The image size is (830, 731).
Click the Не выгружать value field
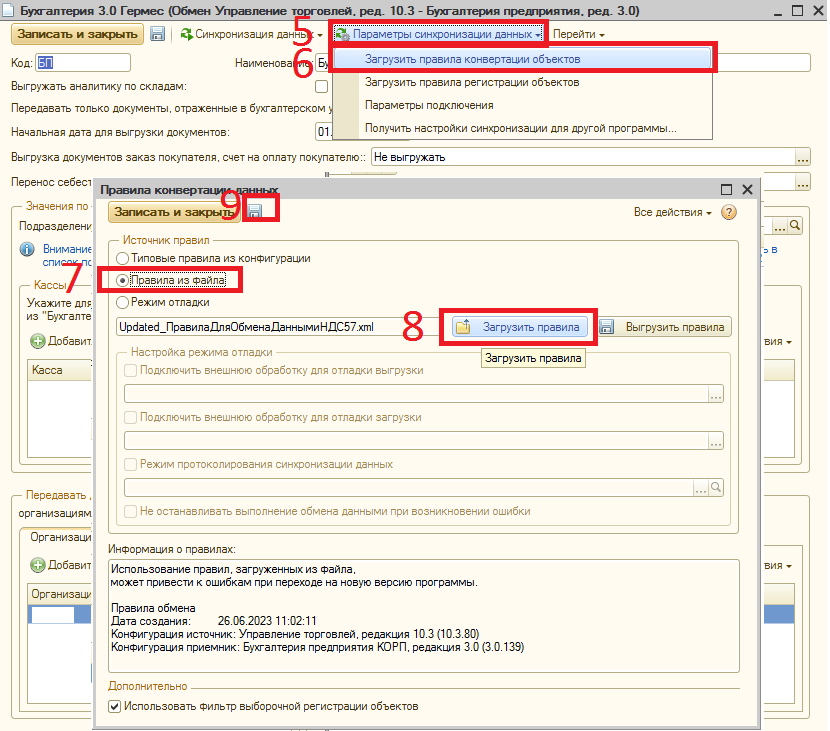[x=583, y=157]
